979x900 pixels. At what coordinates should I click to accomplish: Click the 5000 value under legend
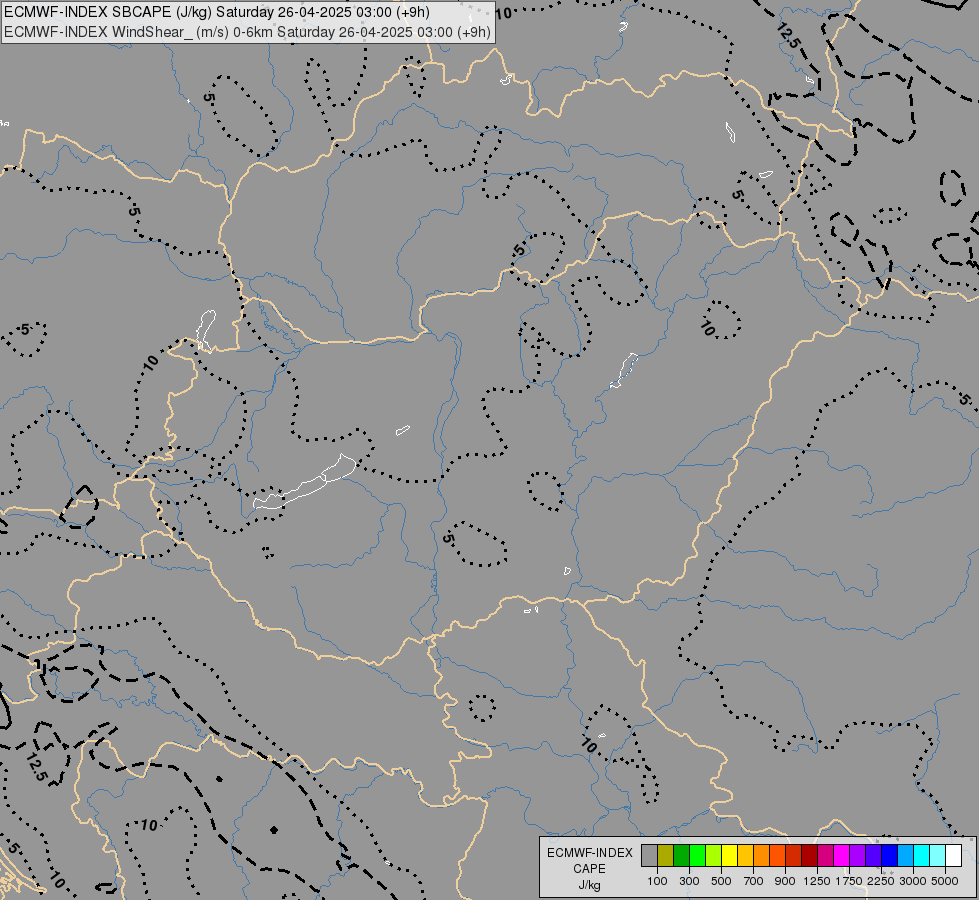click(x=945, y=881)
